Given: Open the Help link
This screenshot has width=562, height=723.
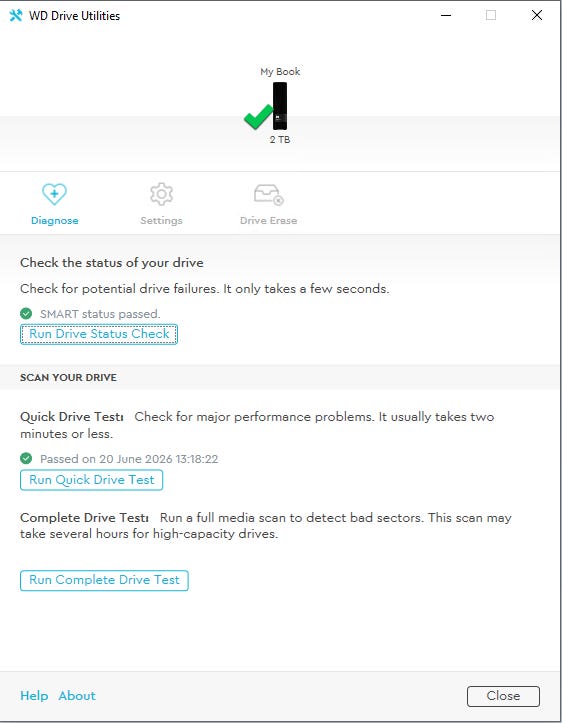Looking at the screenshot, I should click(34, 696).
